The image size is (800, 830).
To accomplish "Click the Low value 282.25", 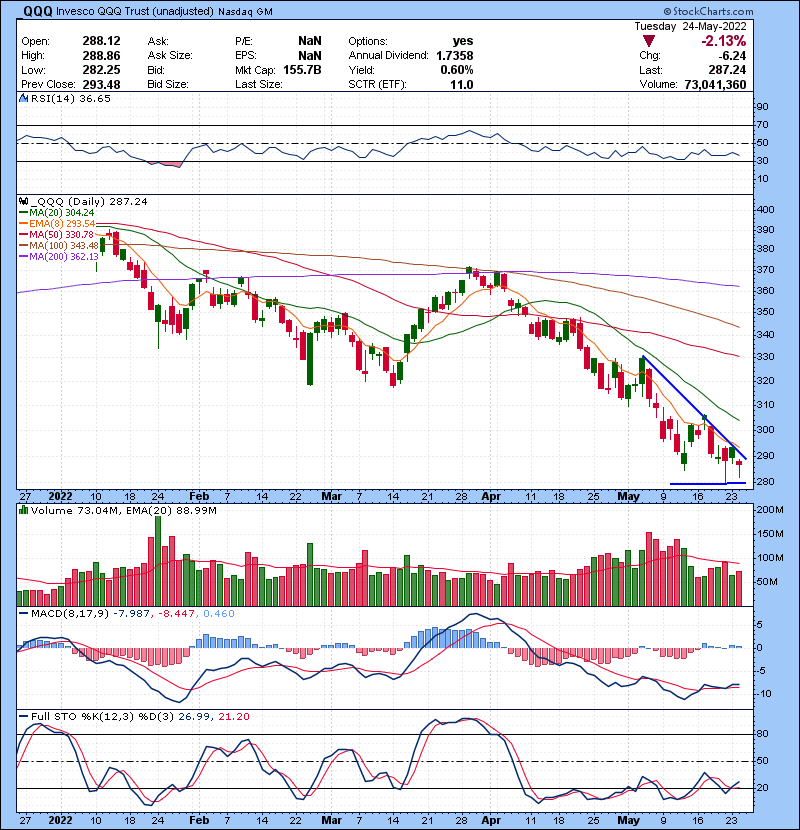I will click(x=101, y=70).
